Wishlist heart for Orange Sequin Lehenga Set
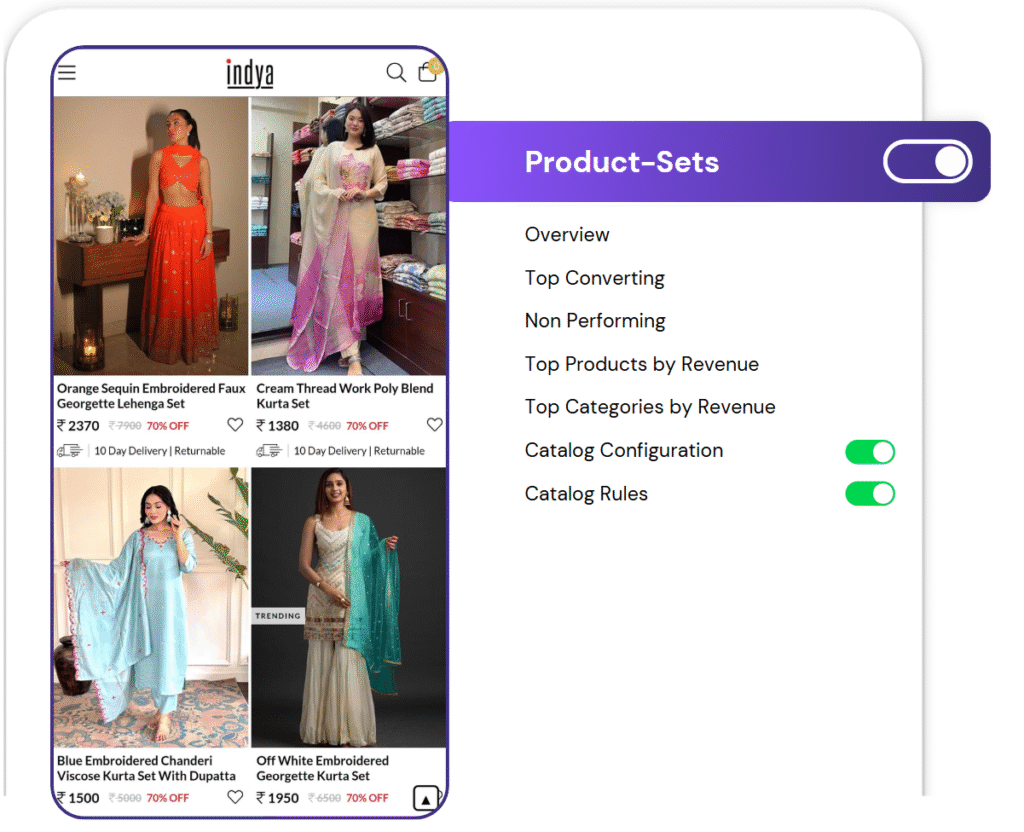The image size is (1024, 832). point(235,425)
